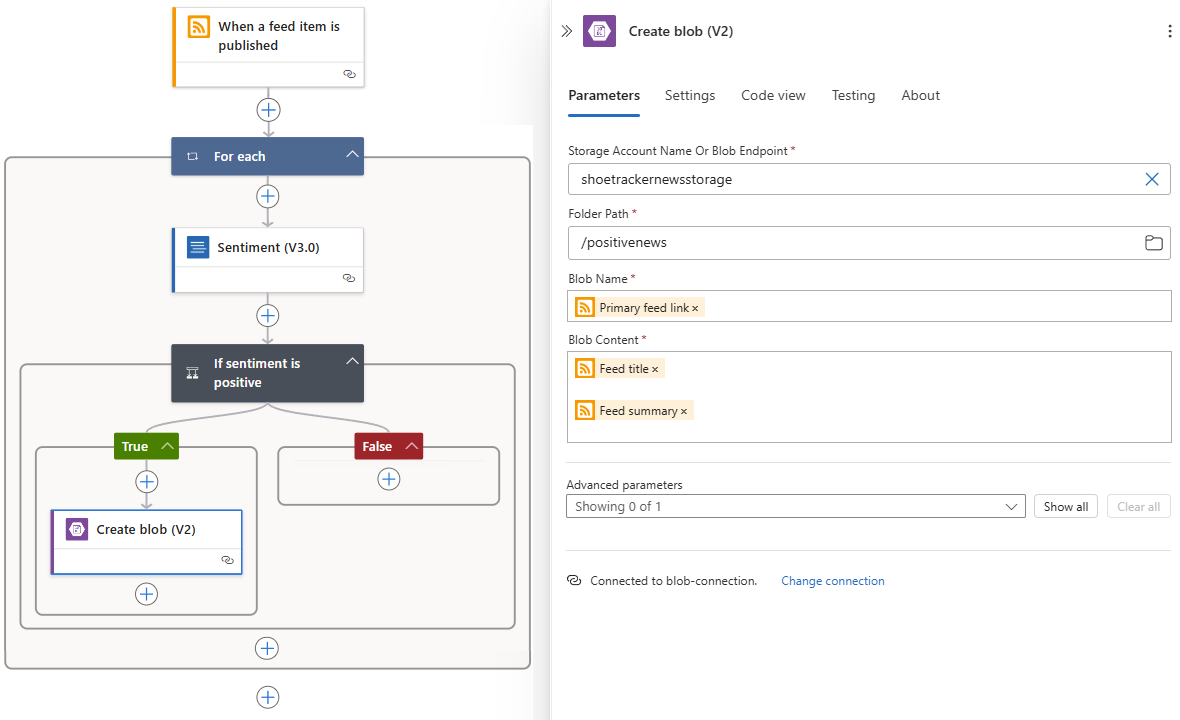1180x720 pixels.
Task: Click the connection icon on Create blob node
Action: tap(228, 560)
